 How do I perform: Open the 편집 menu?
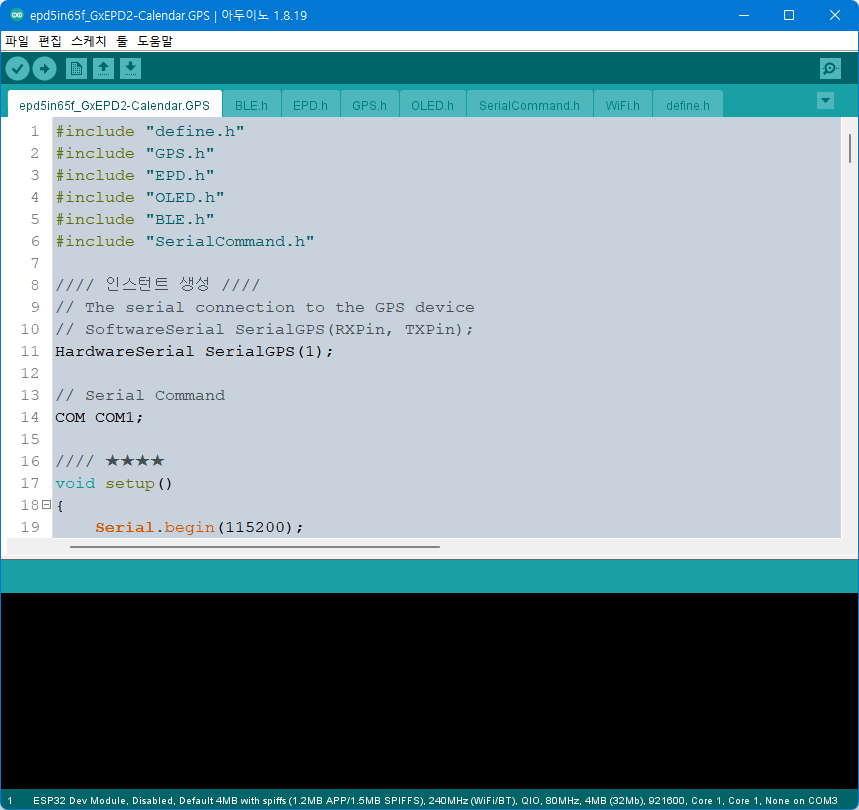click(x=50, y=41)
